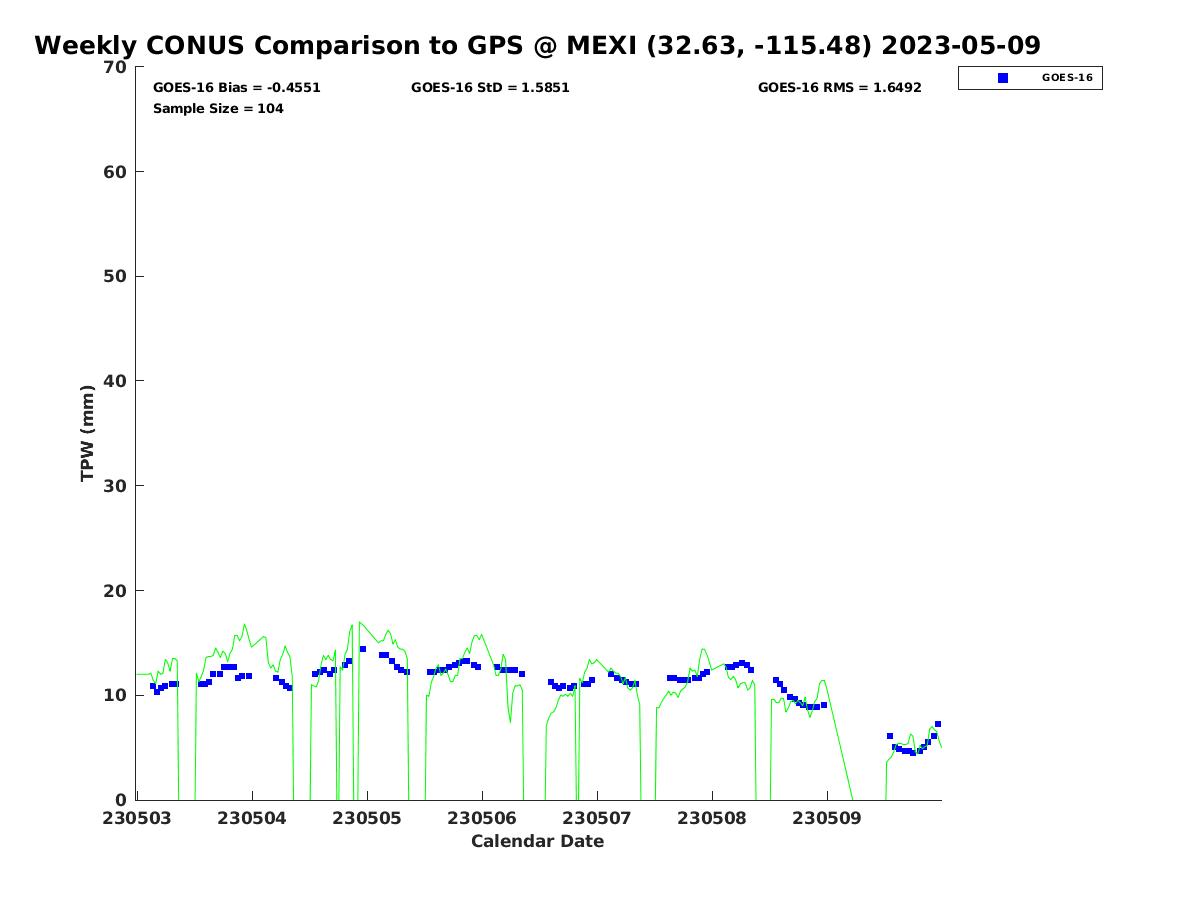
Task: Select the 'GOES-16 StD = 1.5851' text
Action: [490, 87]
